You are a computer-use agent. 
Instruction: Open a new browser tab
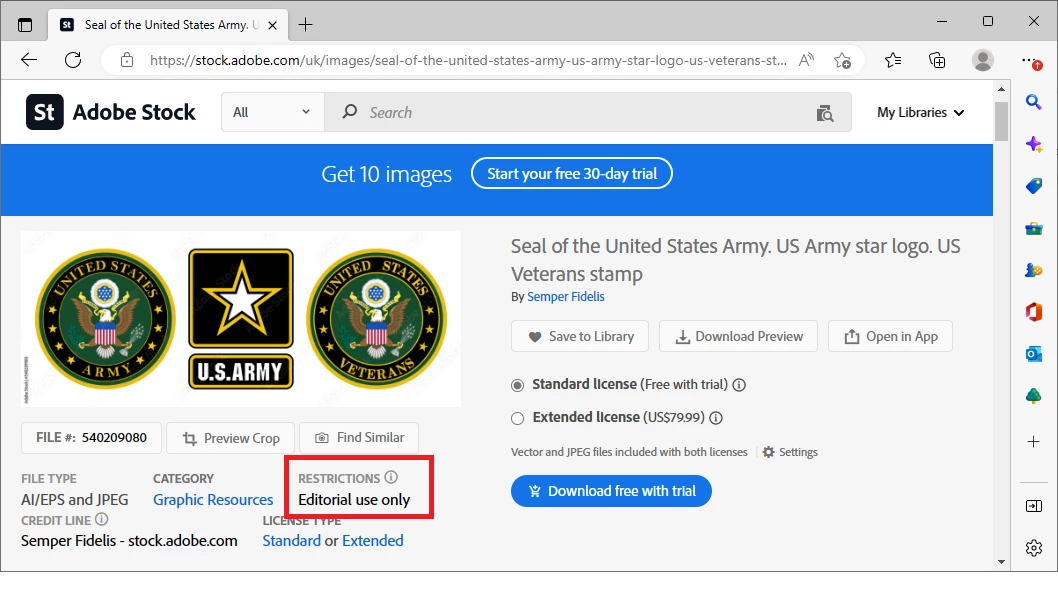(306, 25)
